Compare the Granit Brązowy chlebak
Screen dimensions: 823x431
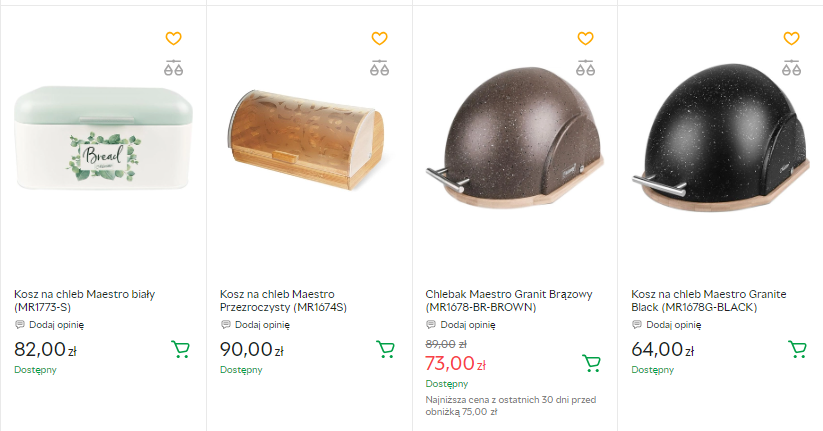click(585, 69)
